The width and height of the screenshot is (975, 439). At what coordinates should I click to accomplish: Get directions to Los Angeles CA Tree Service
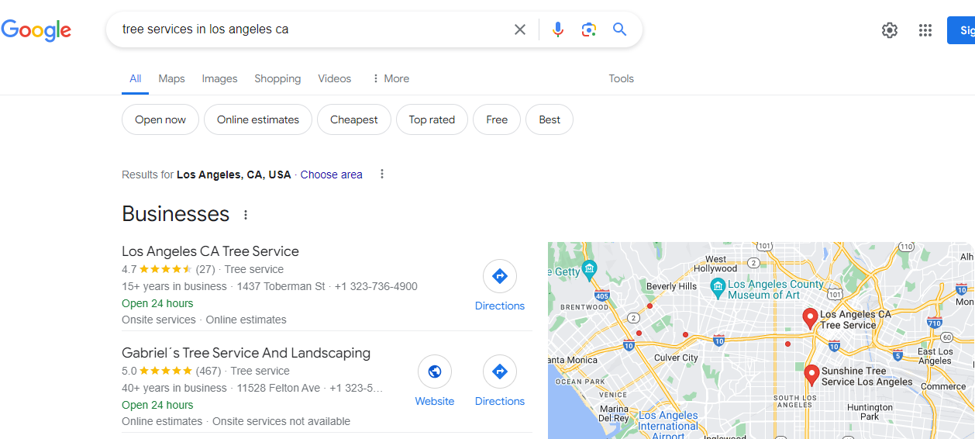pyautogui.click(x=500, y=285)
